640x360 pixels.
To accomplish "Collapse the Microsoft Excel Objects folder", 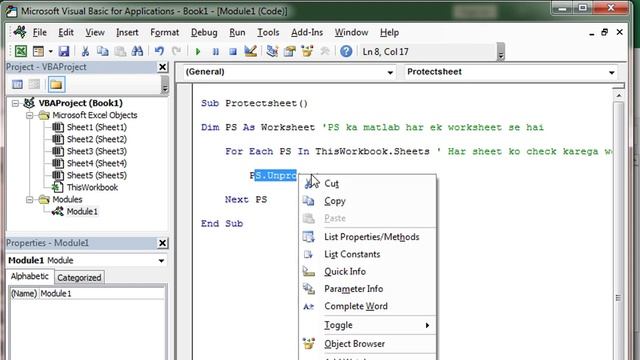I will (x=29, y=116).
